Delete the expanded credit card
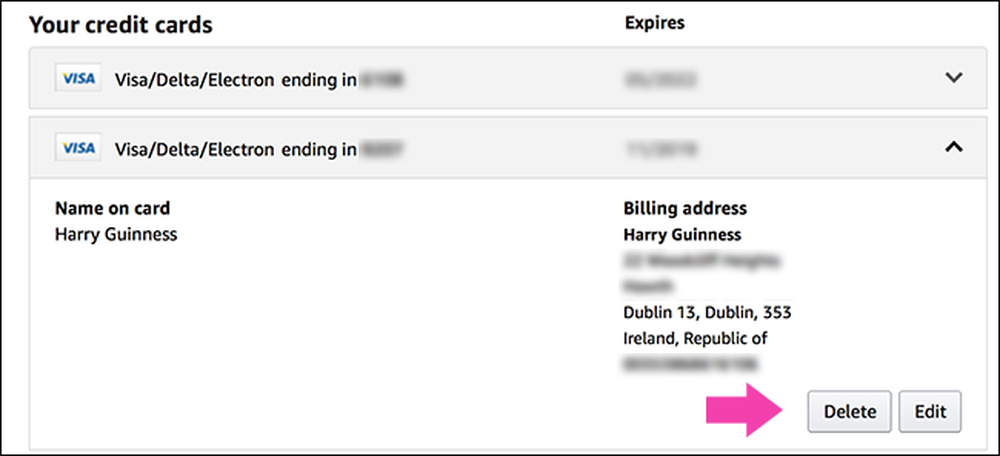Image resolution: width=1000 pixels, height=456 pixels. click(849, 411)
